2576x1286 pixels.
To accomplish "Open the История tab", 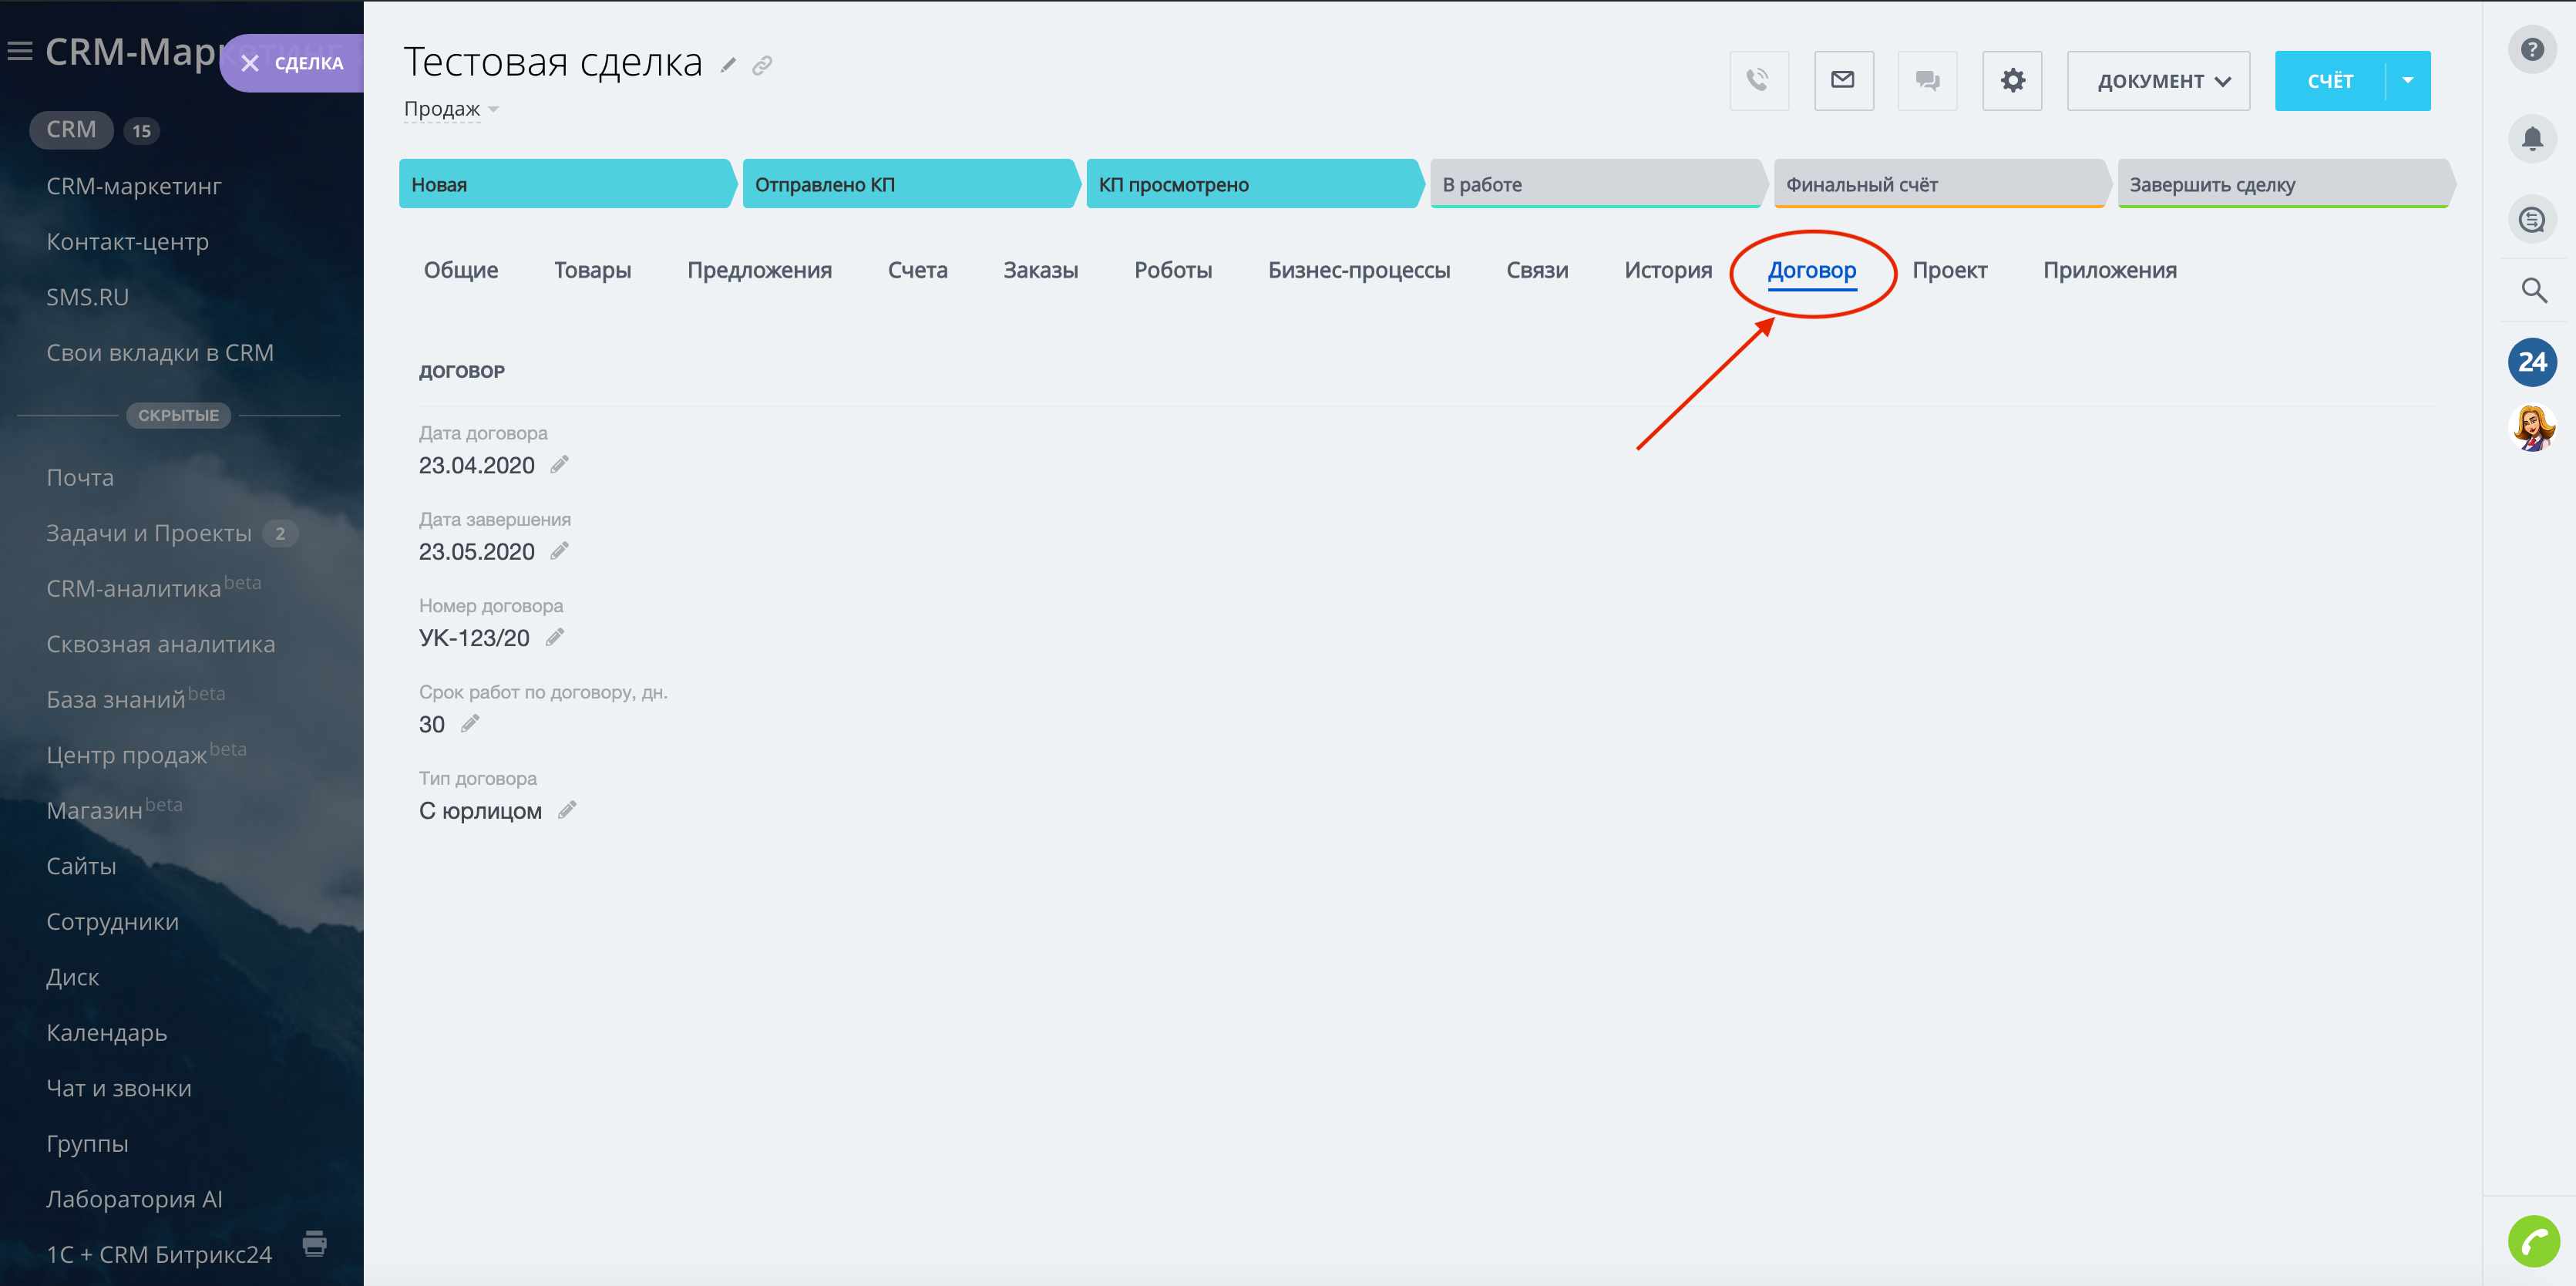I will coord(1667,270).
